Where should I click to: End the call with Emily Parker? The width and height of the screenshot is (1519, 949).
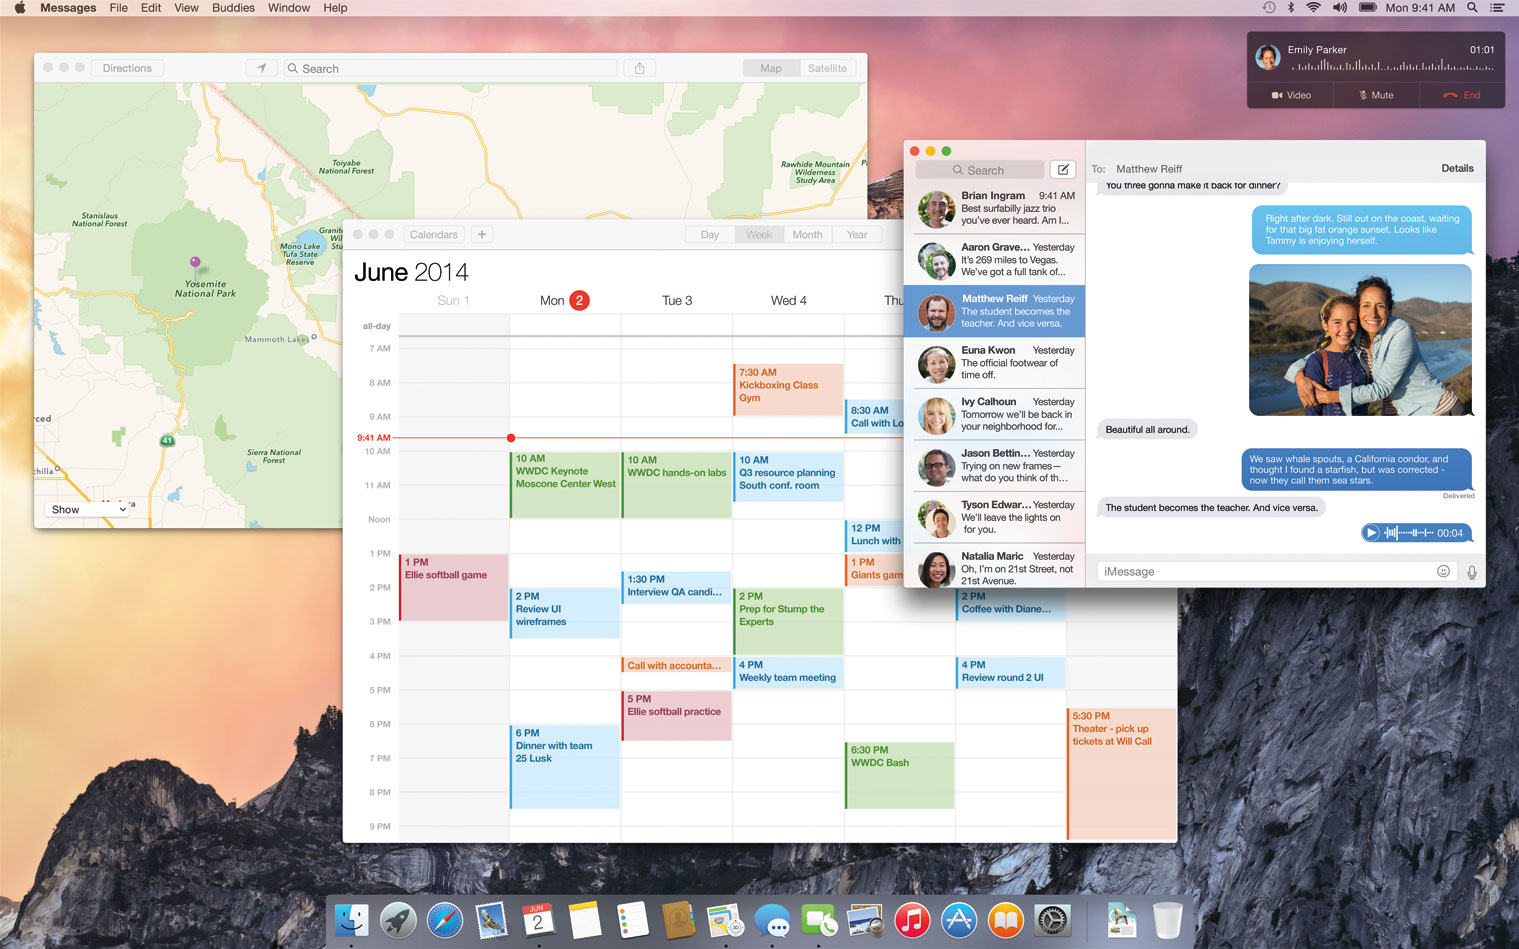(1461, 95)
